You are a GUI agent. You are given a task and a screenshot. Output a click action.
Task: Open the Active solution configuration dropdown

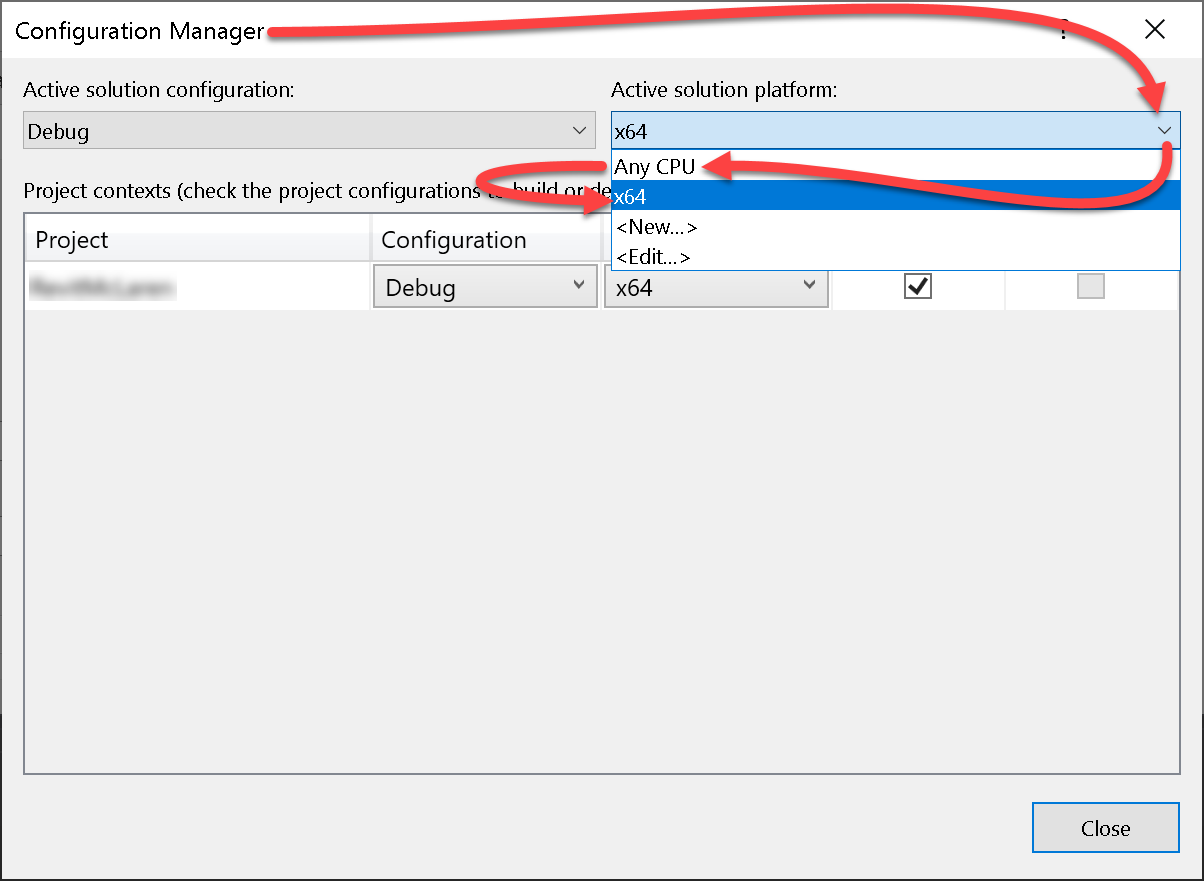point(307,131)
